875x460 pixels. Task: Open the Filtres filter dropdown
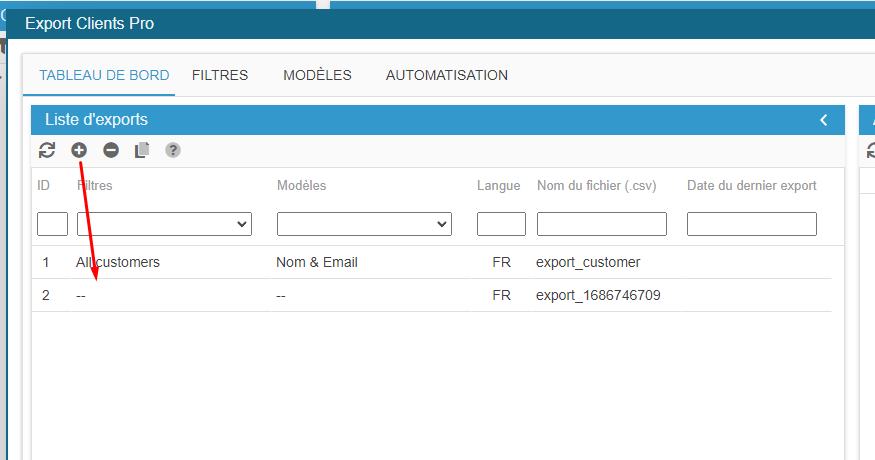(164, 224)
